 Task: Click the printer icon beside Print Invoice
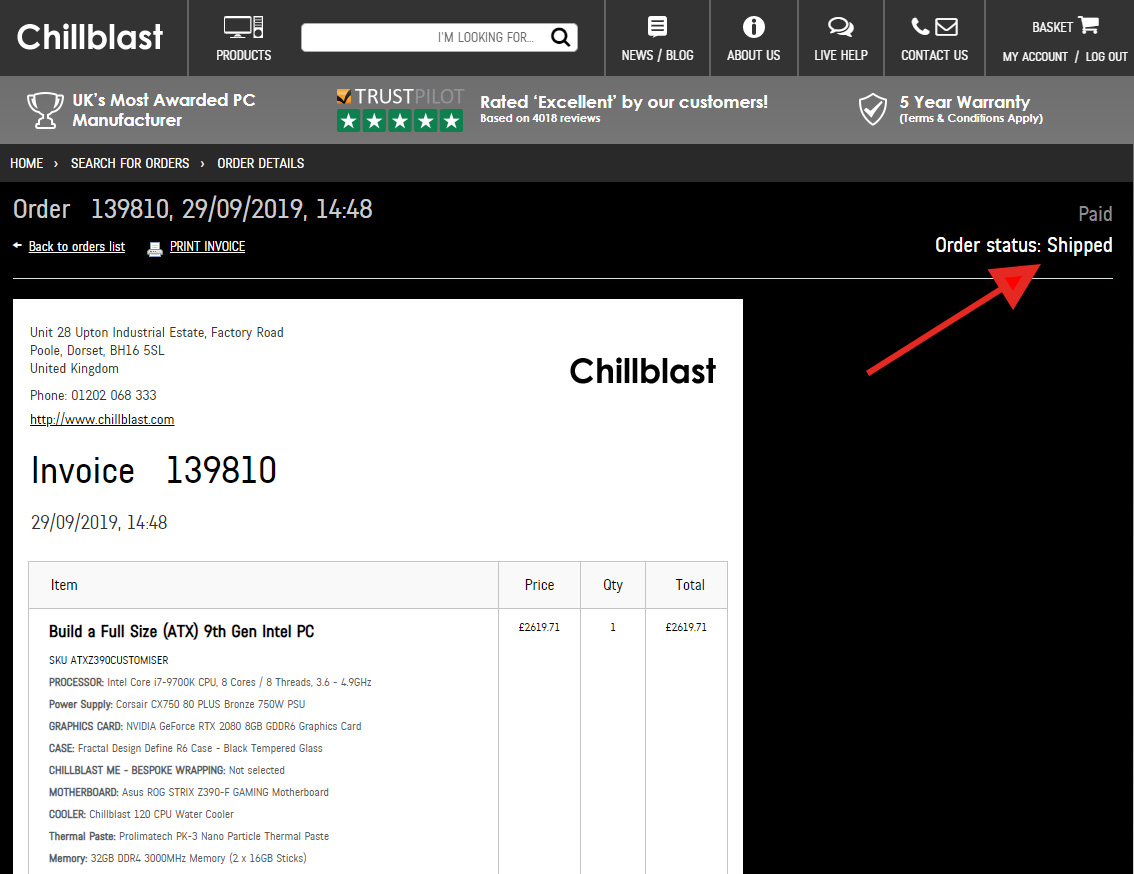tap(155, 249)
